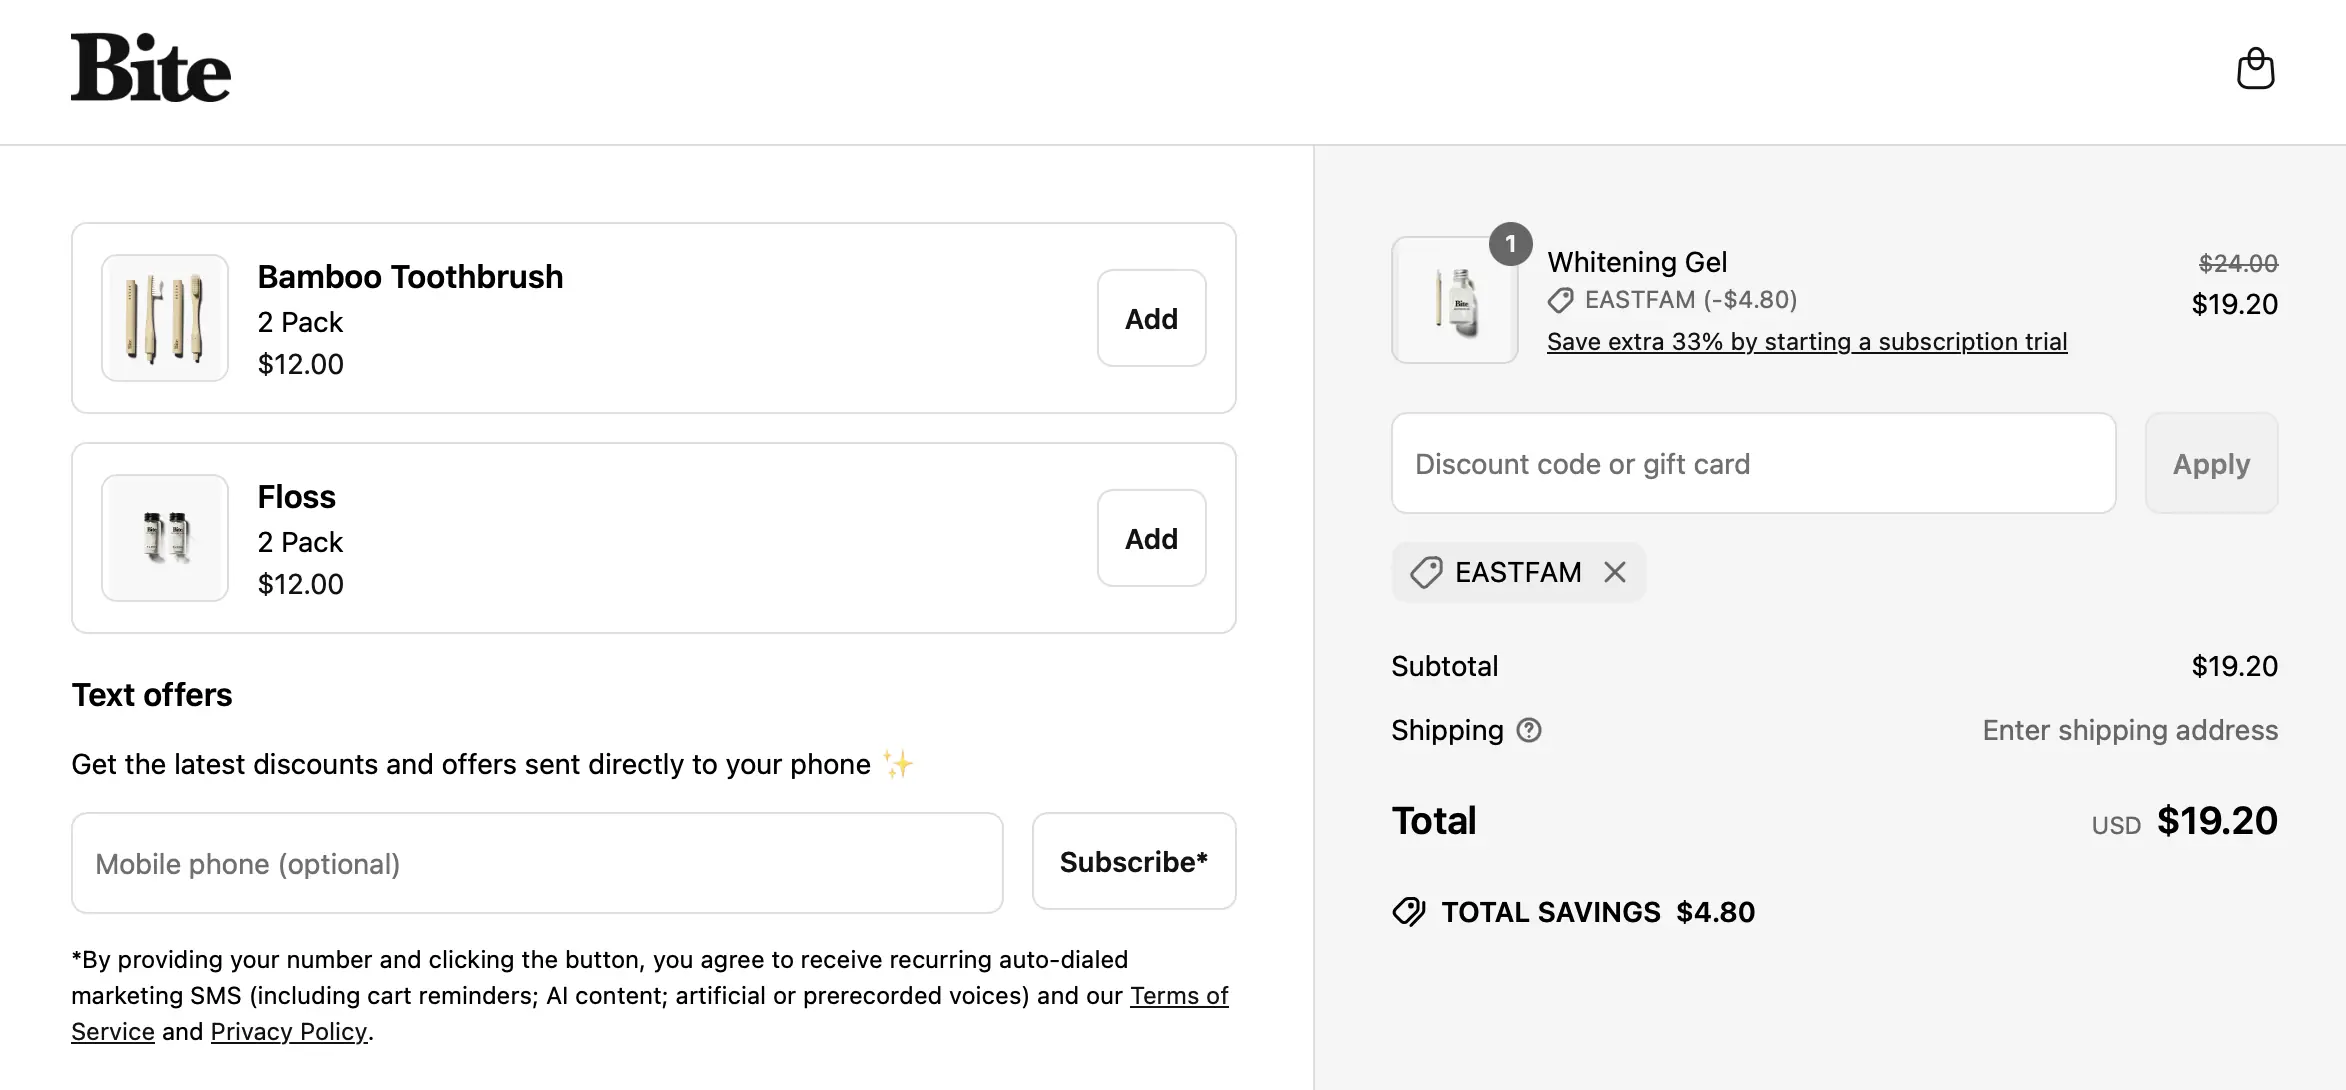Click the quantity badge on Whitening Gel
2346x1090 pixels.
[x=1510, y=244]
